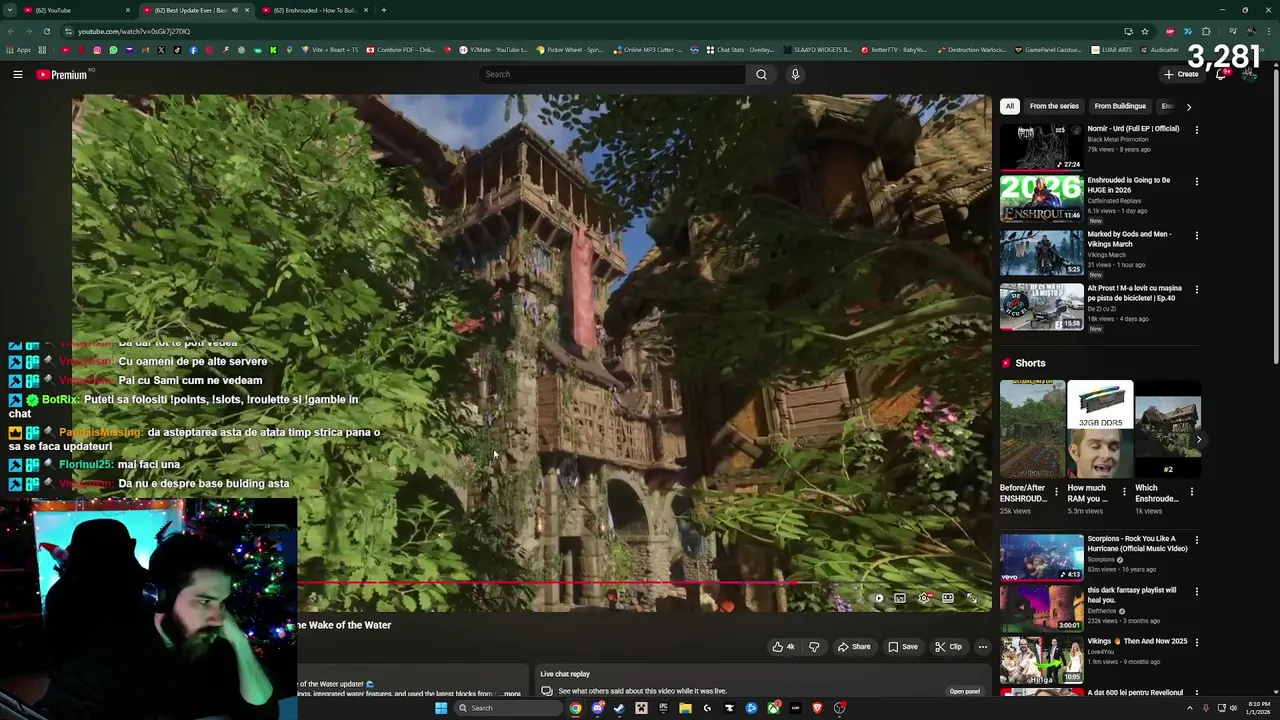Screen dimensions: 1280x720
Task: Open Chrome three-dot menu
Action: (1268, 31)
